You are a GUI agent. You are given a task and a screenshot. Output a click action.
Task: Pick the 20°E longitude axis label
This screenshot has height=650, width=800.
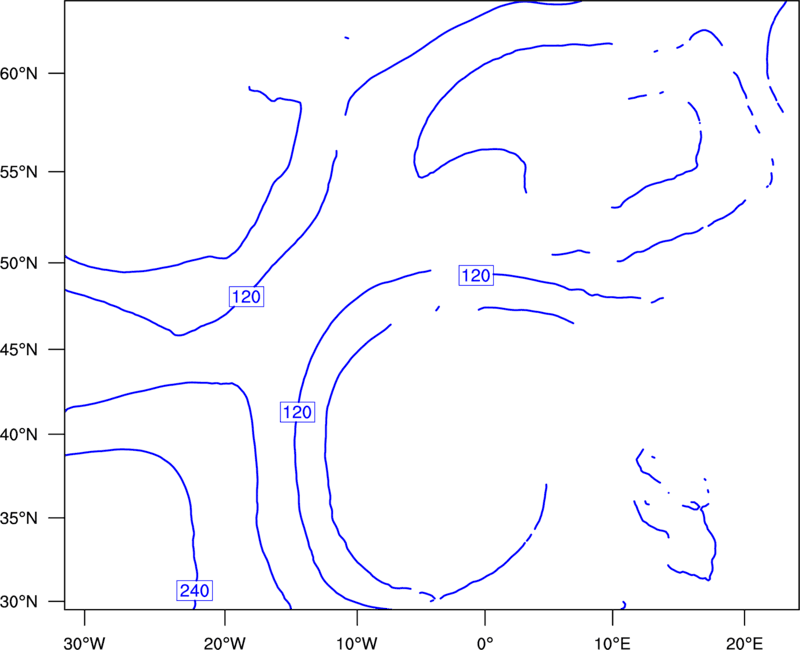(744, 643)
